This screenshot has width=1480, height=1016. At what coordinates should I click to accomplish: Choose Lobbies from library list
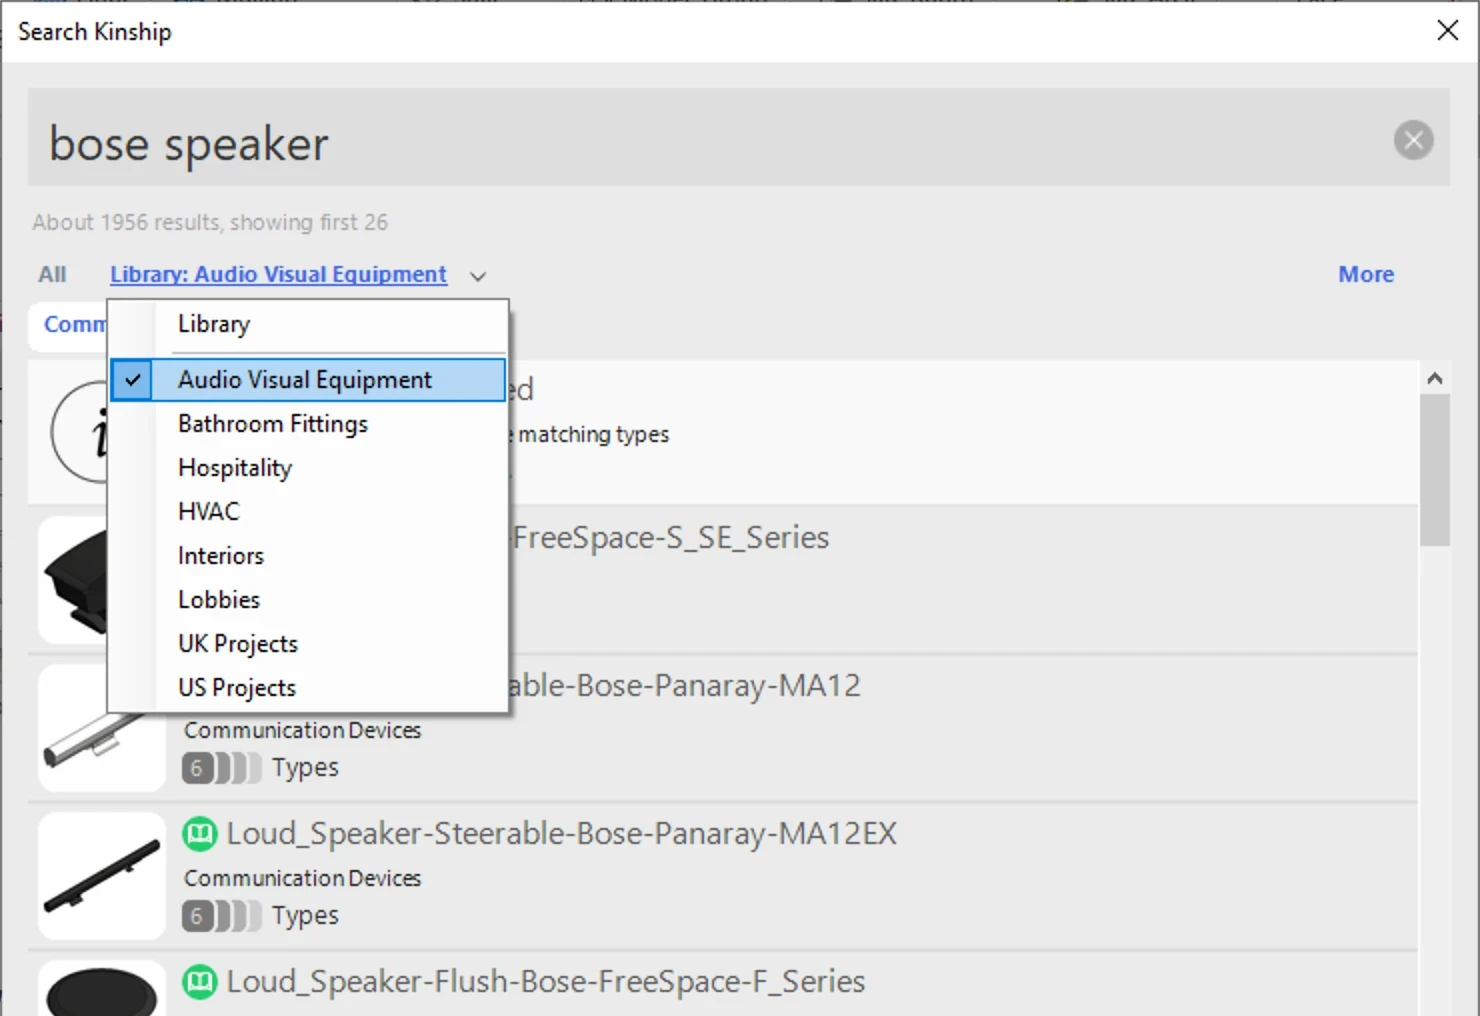[x=308, y=600]
